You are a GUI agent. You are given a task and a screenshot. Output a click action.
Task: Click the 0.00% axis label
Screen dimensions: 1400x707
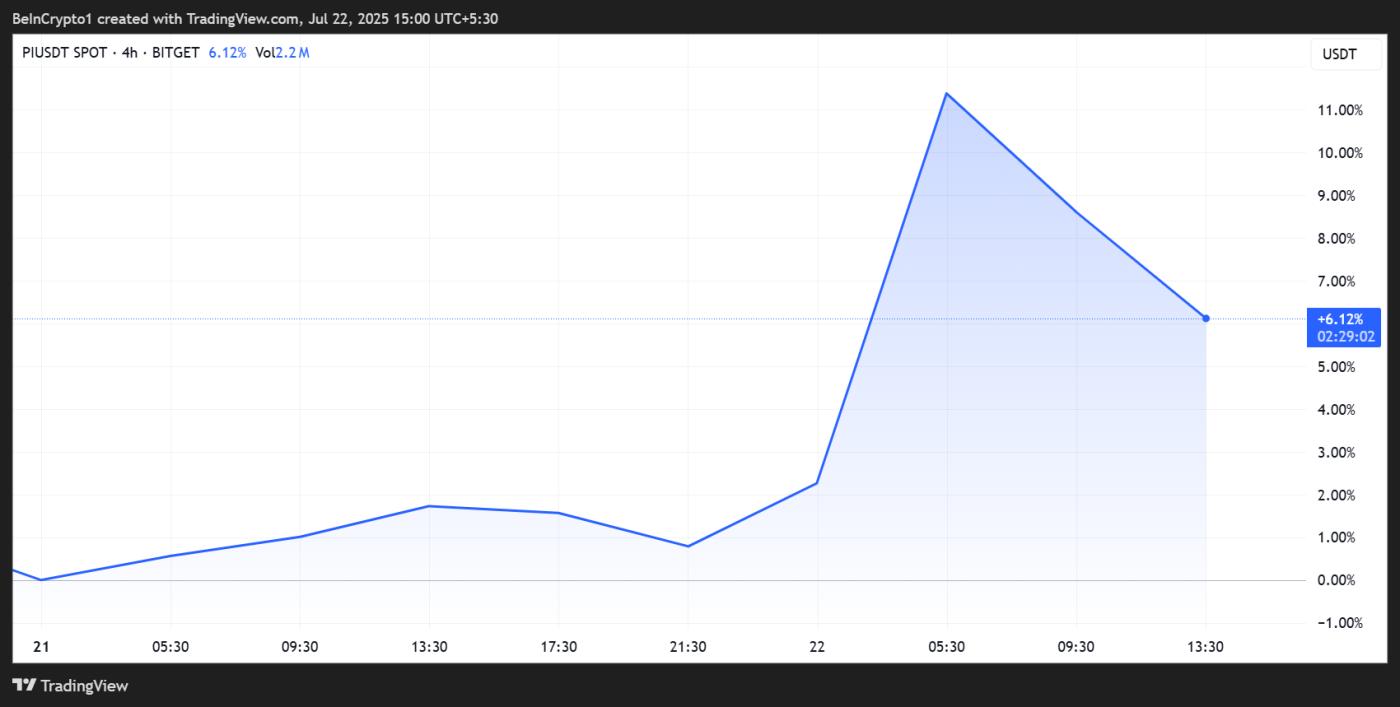click(1338, 581)
